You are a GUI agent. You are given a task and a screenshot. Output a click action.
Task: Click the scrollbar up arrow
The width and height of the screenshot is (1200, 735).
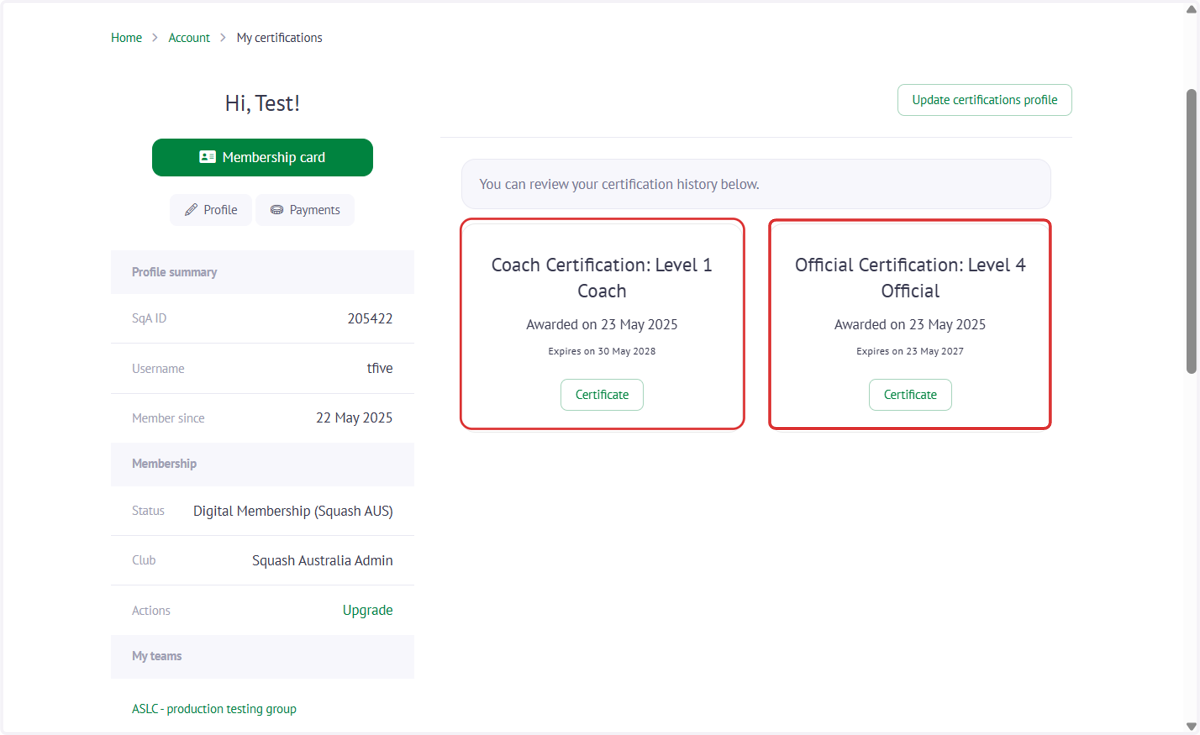(x=1191, y=9)
